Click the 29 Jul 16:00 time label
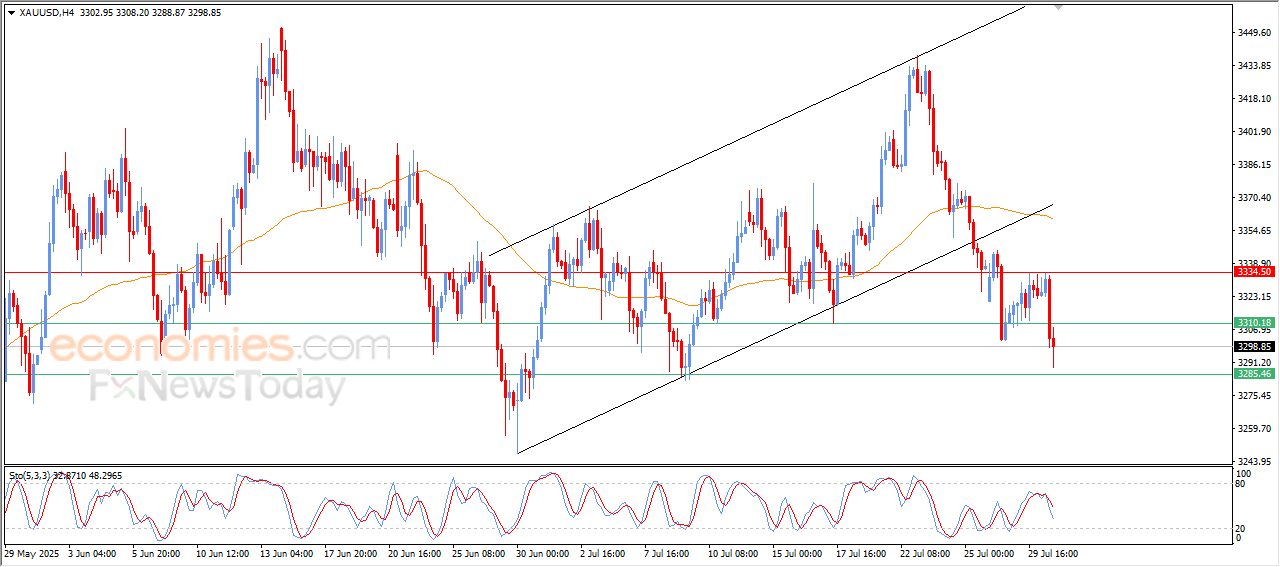Viewport: 1280px width, 567px height. coord(1054,552)
